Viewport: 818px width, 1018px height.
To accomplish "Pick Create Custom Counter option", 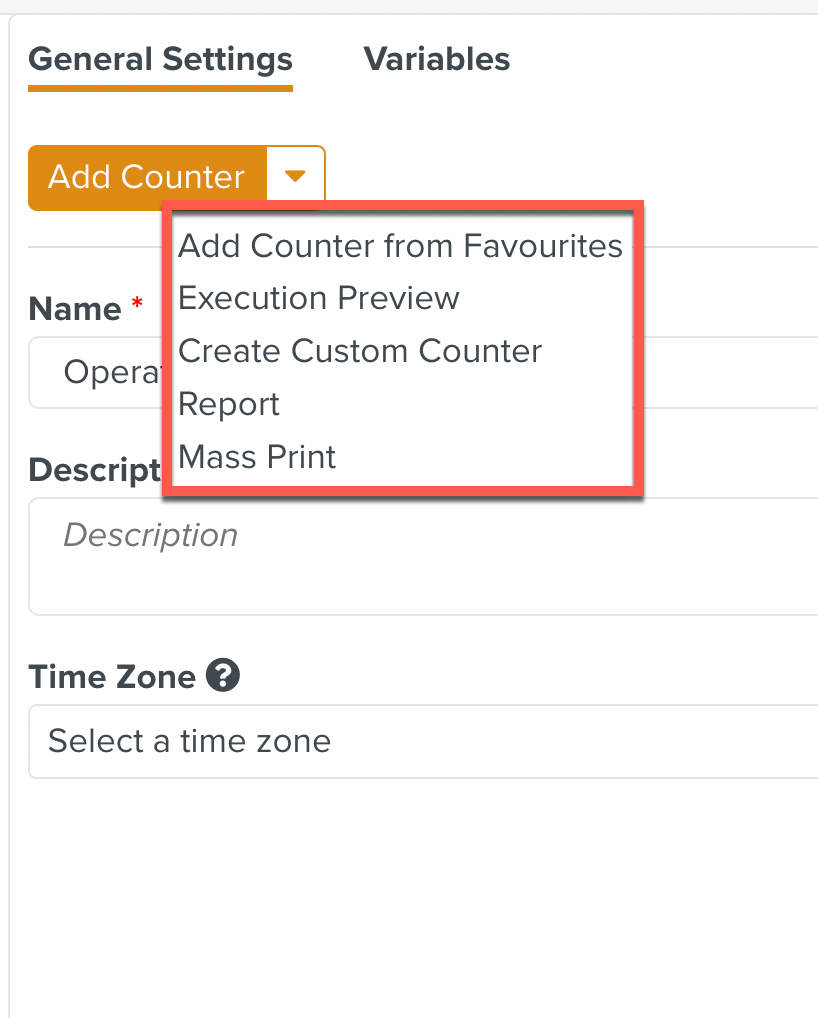I will tap(360, 351).
